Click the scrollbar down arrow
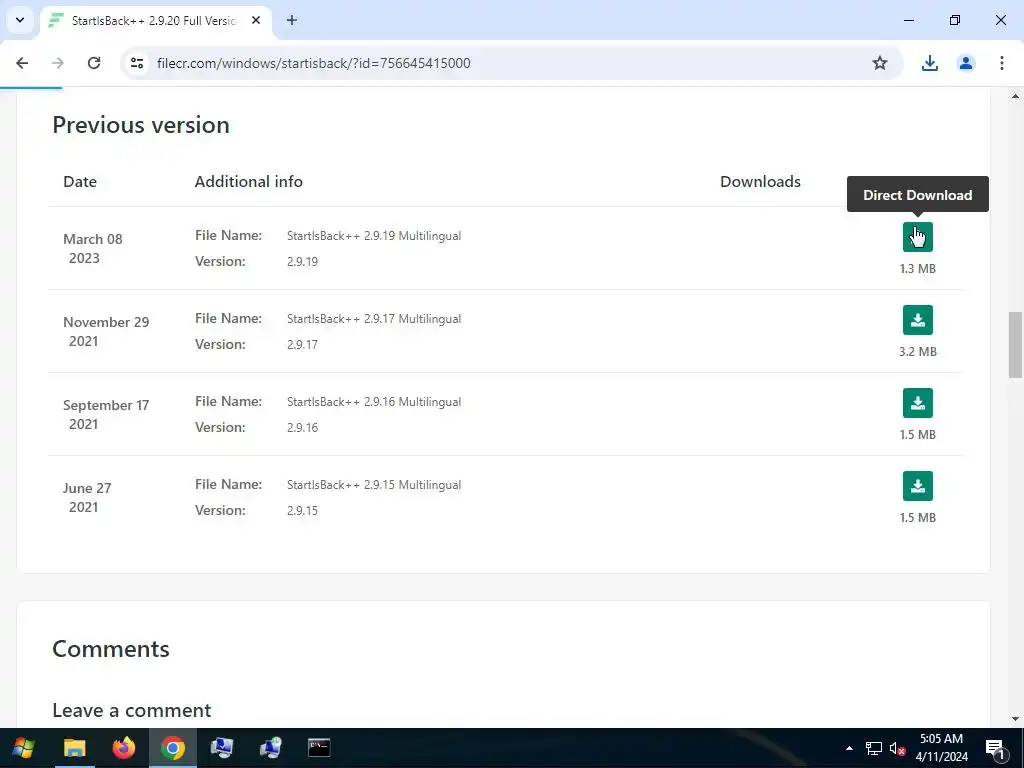The image size is (1024, 768). [1015, 719]
